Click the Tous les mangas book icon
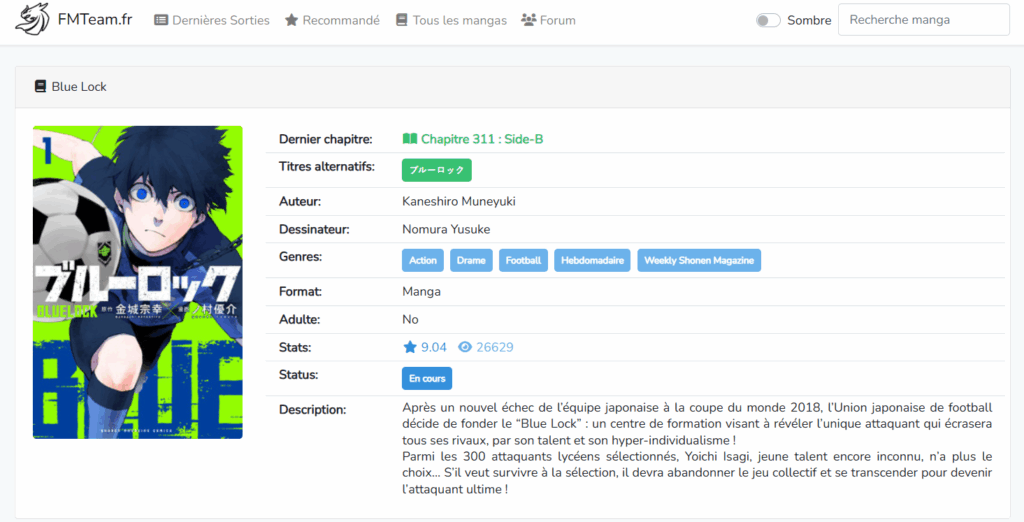 tap(402, 20)
